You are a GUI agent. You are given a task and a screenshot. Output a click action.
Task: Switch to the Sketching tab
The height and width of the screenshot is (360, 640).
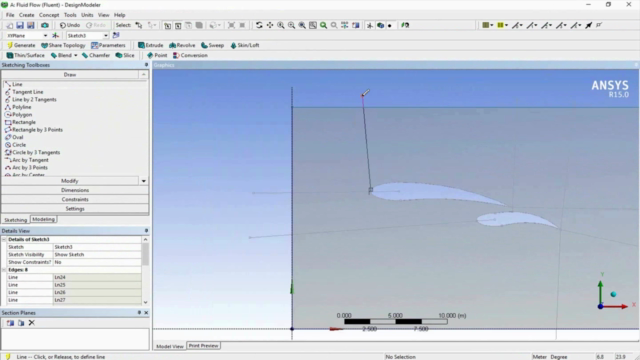[x=16, y=220]
